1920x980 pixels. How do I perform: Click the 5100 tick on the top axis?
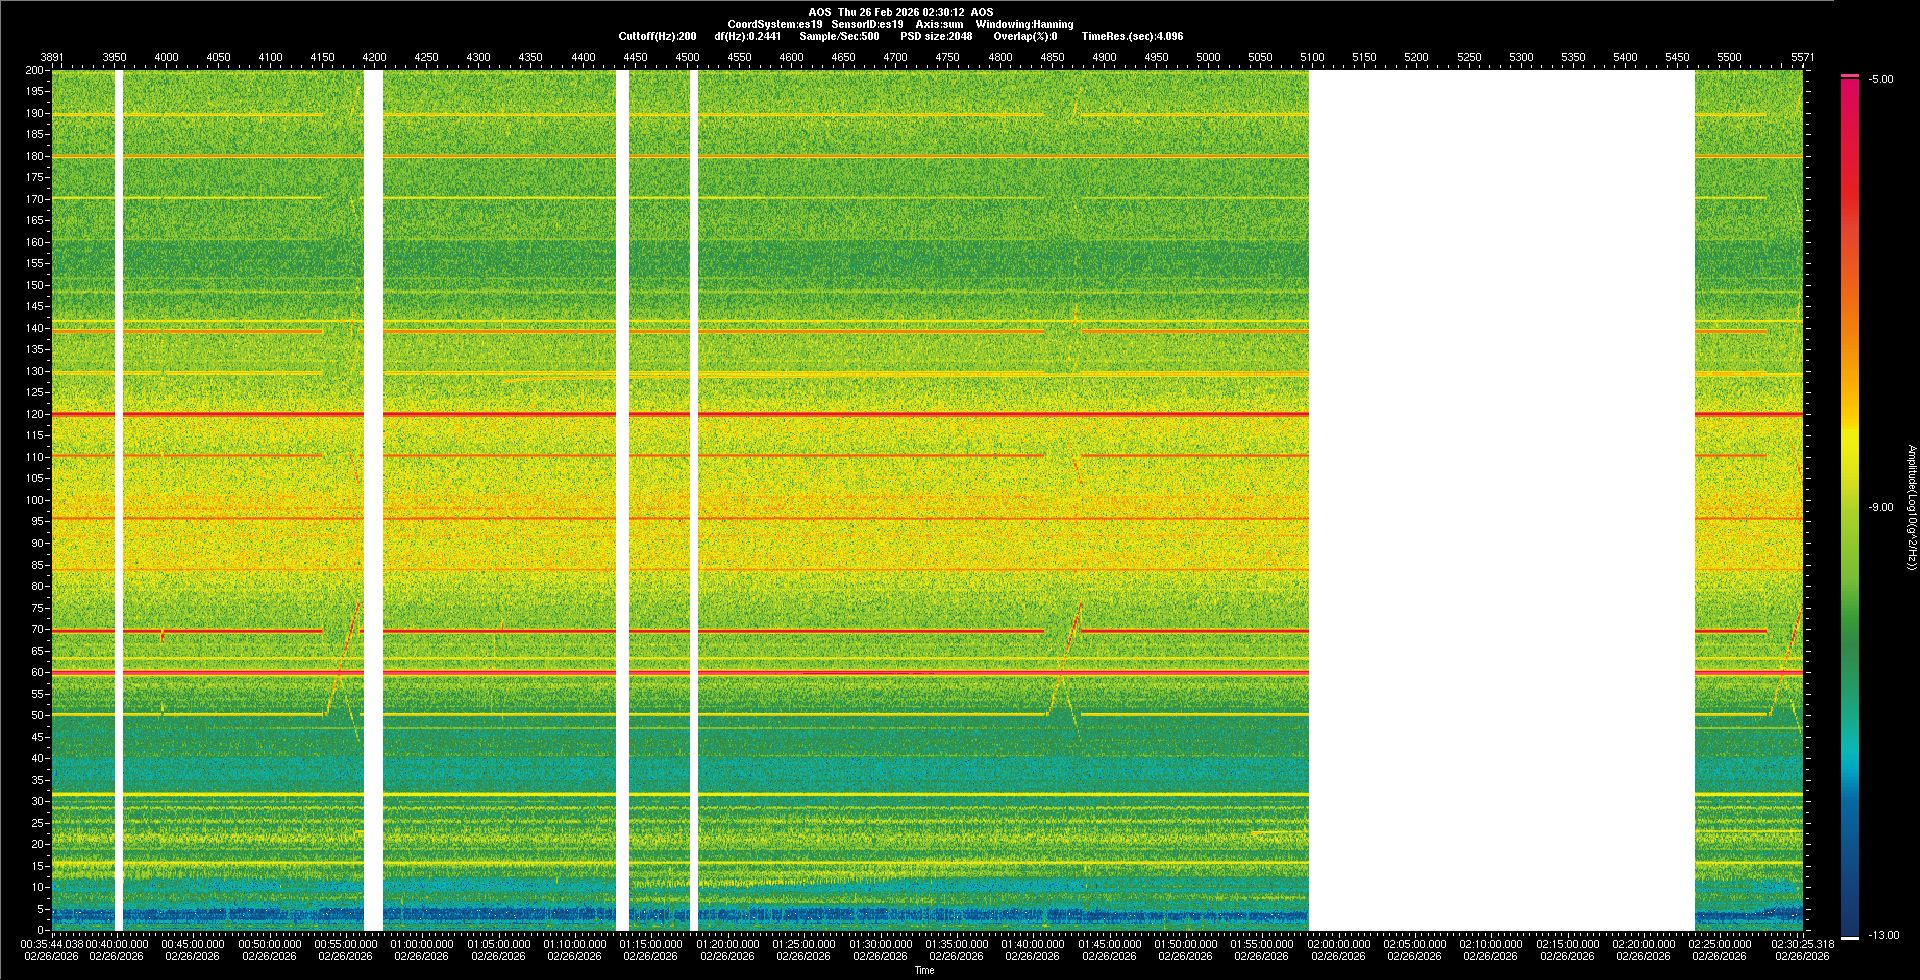point(1312,57)
